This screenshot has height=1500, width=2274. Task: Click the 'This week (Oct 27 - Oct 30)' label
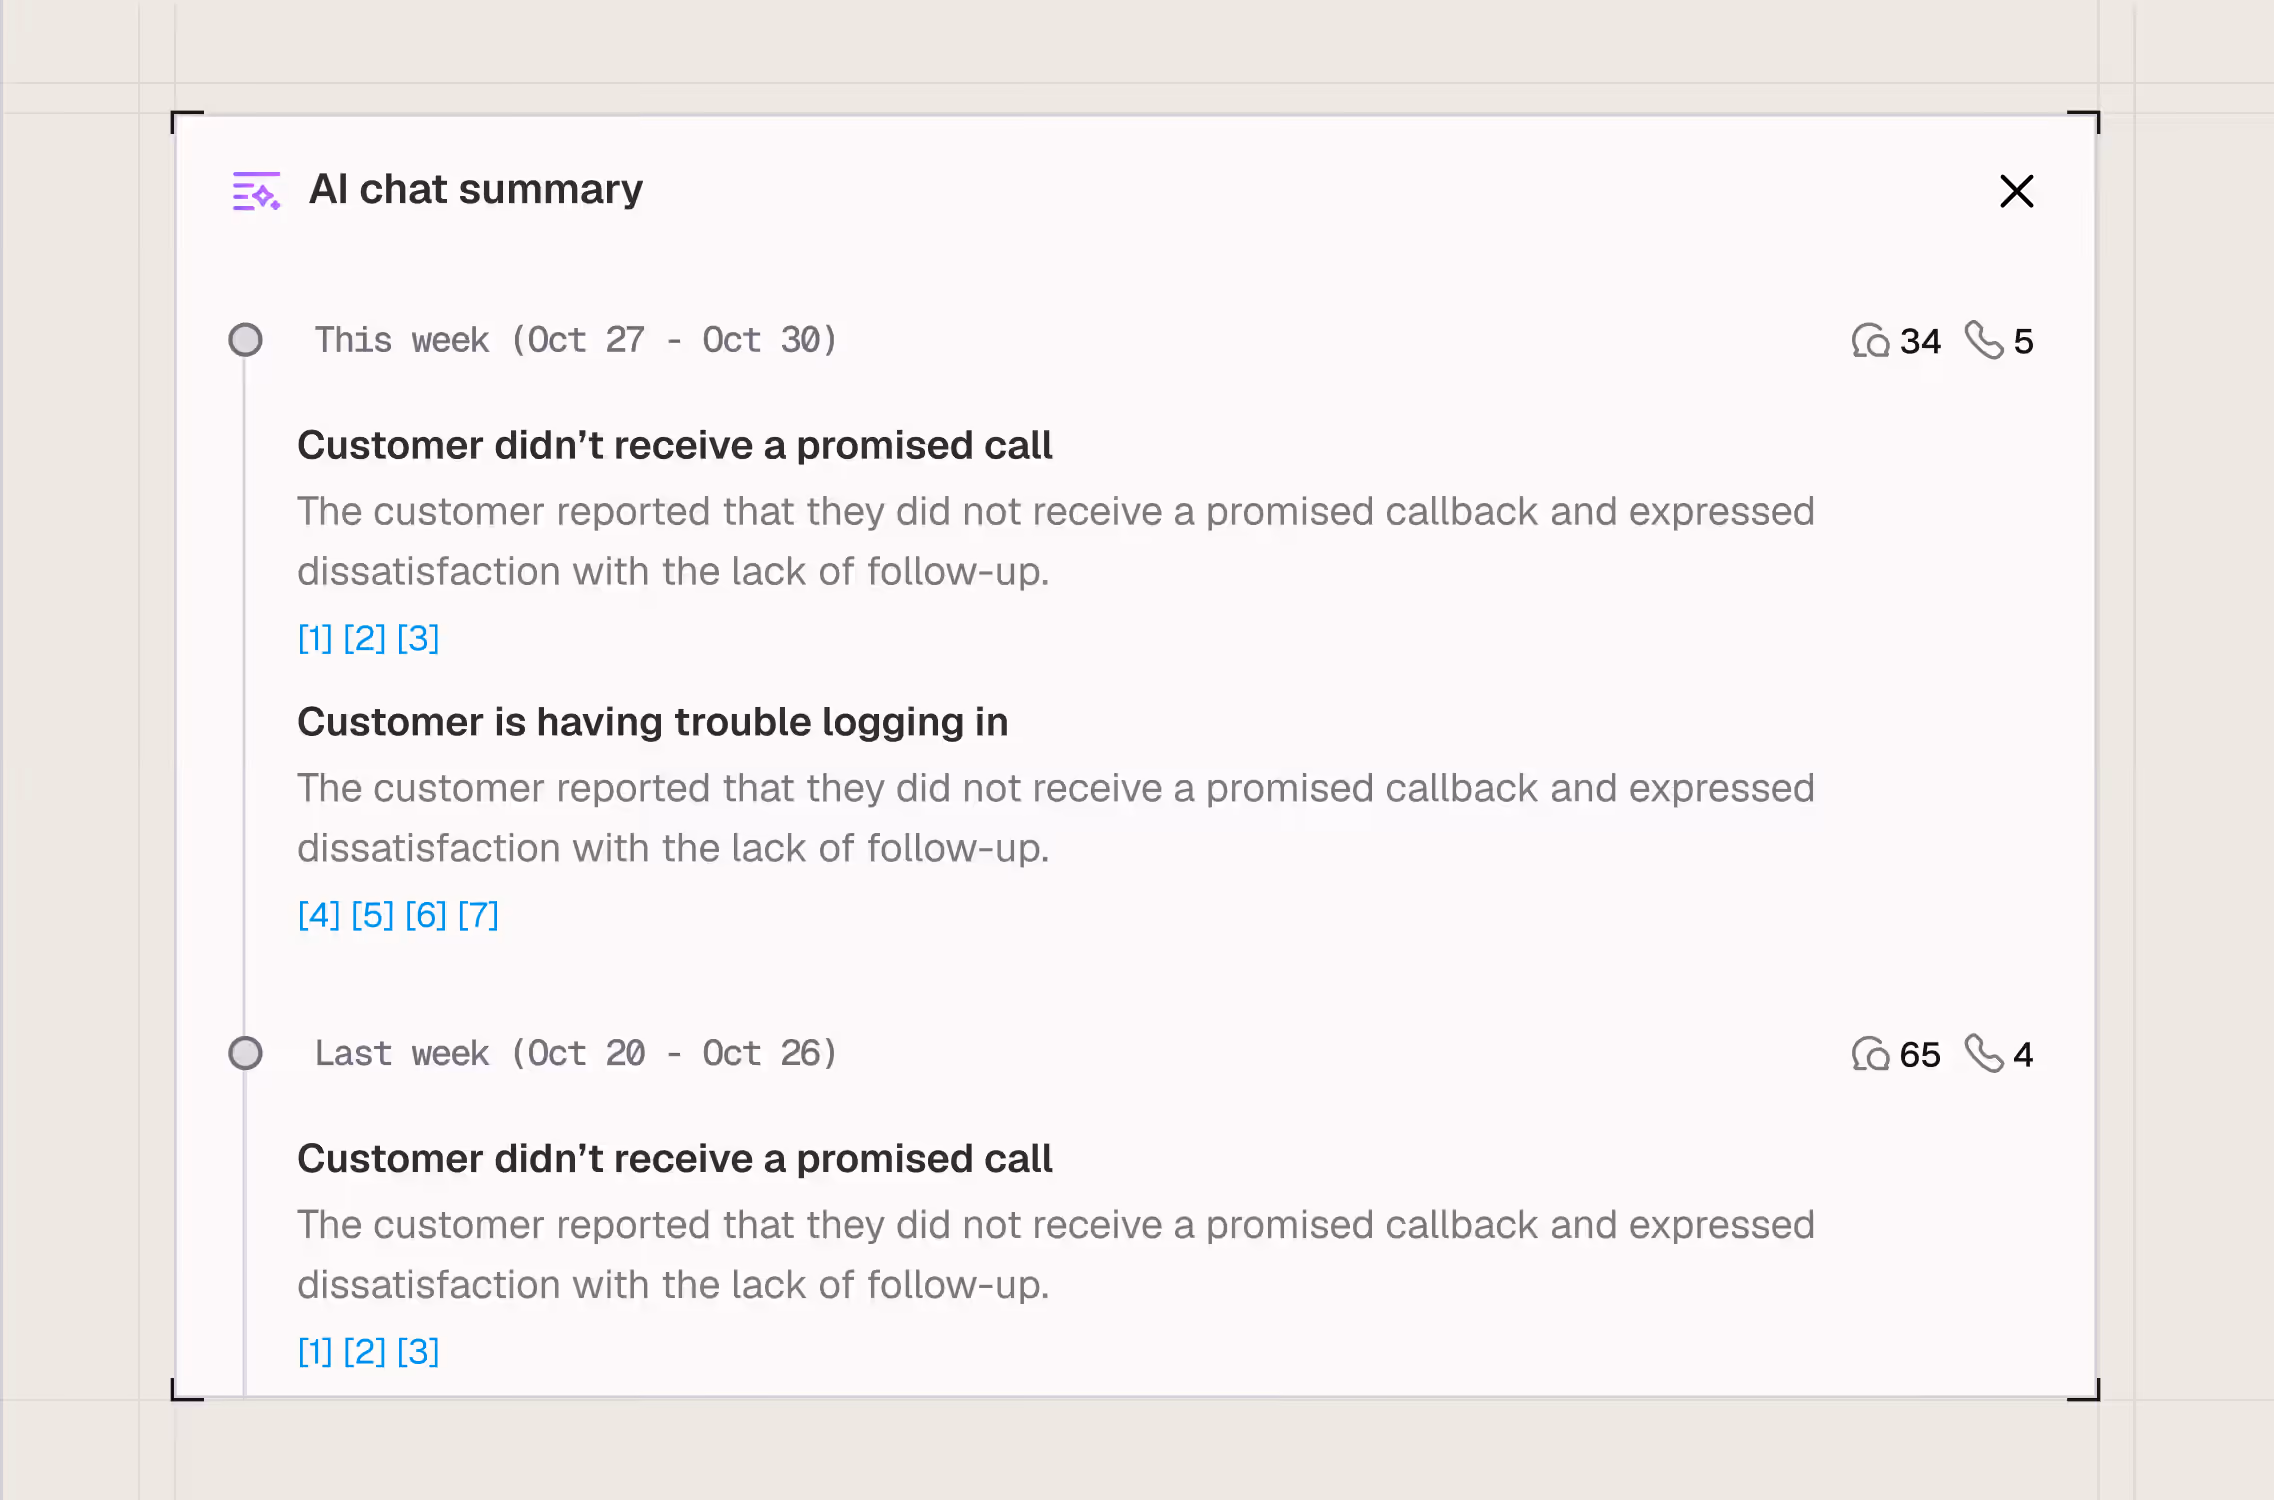click(x=576, y=340)
